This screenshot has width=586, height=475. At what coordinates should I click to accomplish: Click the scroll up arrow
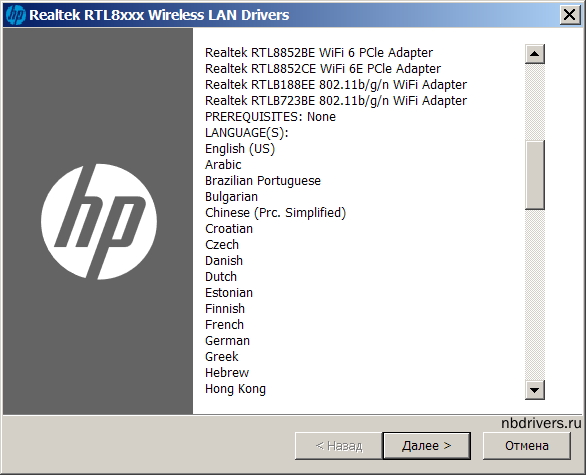click(x=535, y=54)
